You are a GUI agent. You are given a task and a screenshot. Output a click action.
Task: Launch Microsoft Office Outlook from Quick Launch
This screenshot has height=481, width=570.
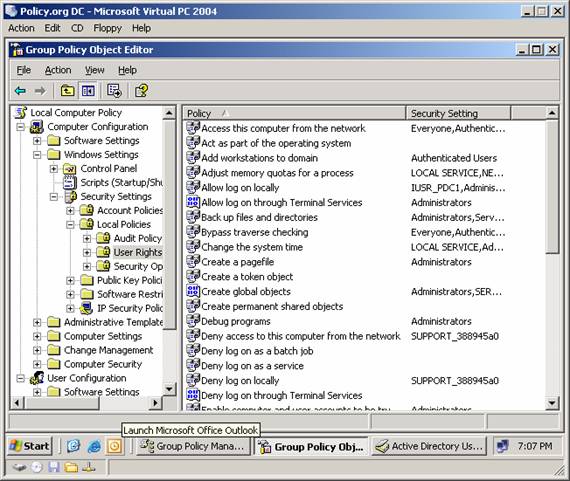(115, 446)
